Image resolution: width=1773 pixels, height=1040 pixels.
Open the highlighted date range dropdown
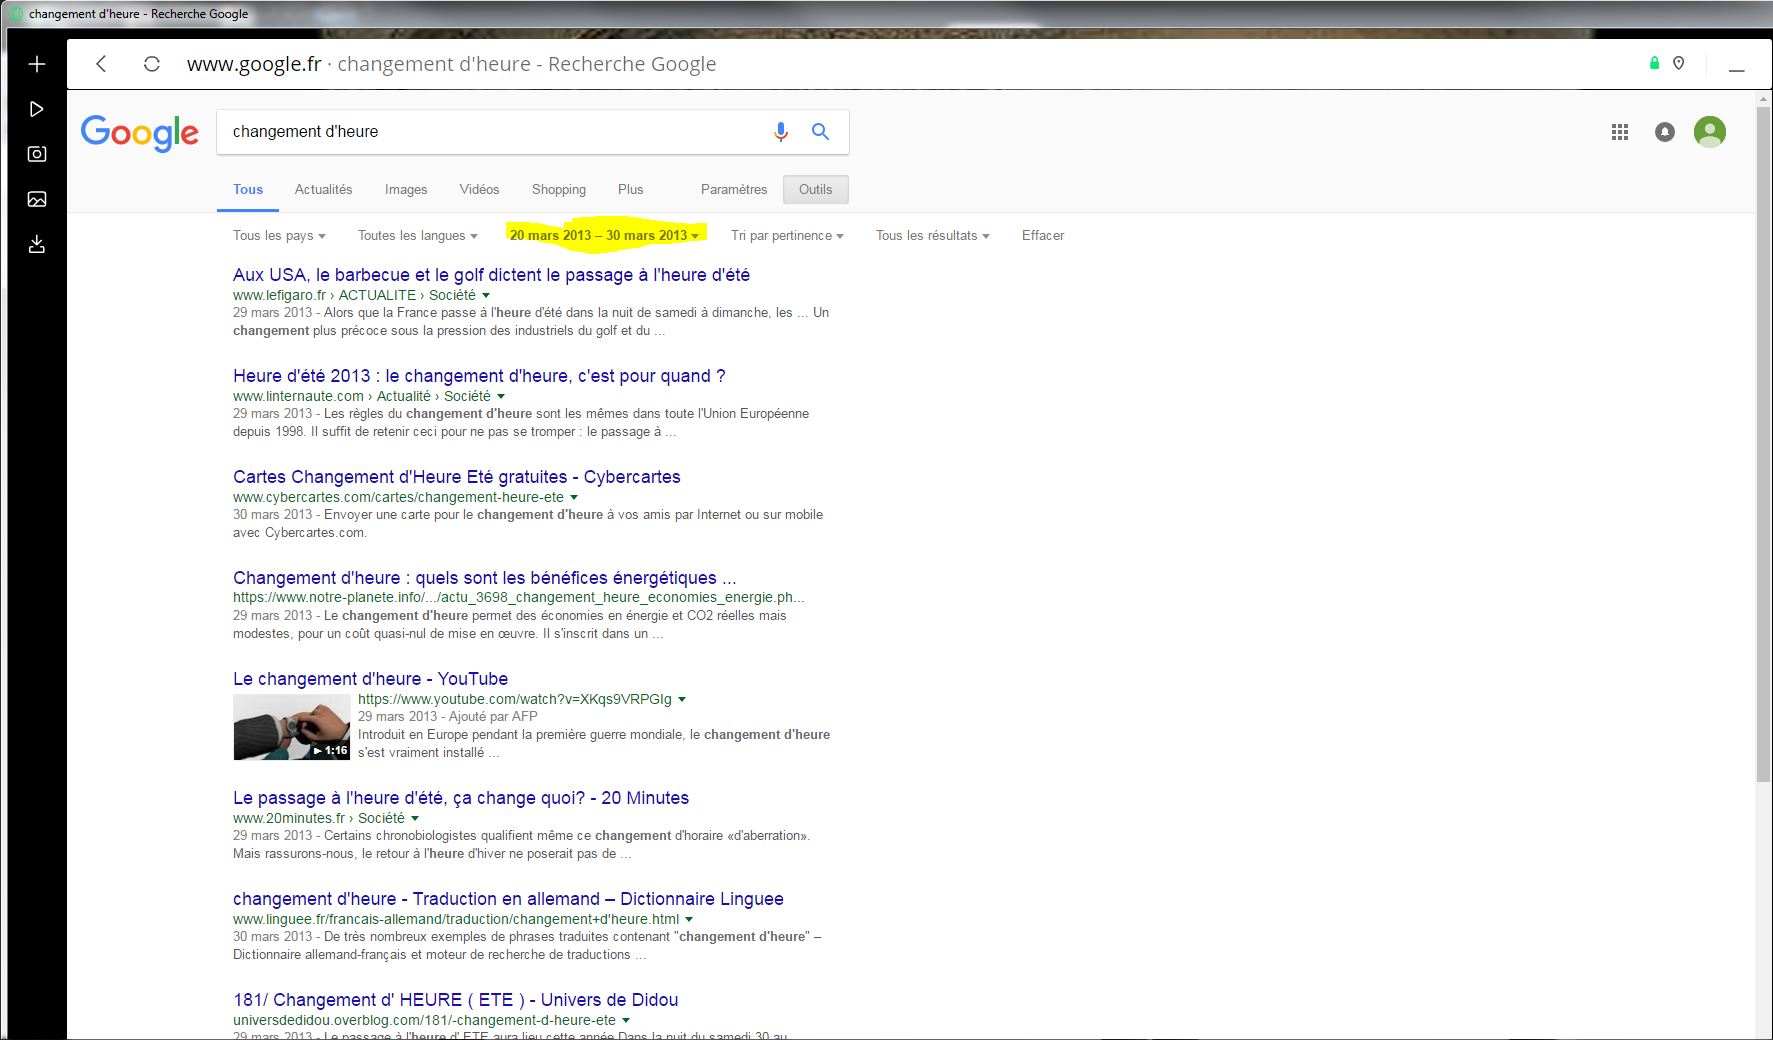coord(604,236)
